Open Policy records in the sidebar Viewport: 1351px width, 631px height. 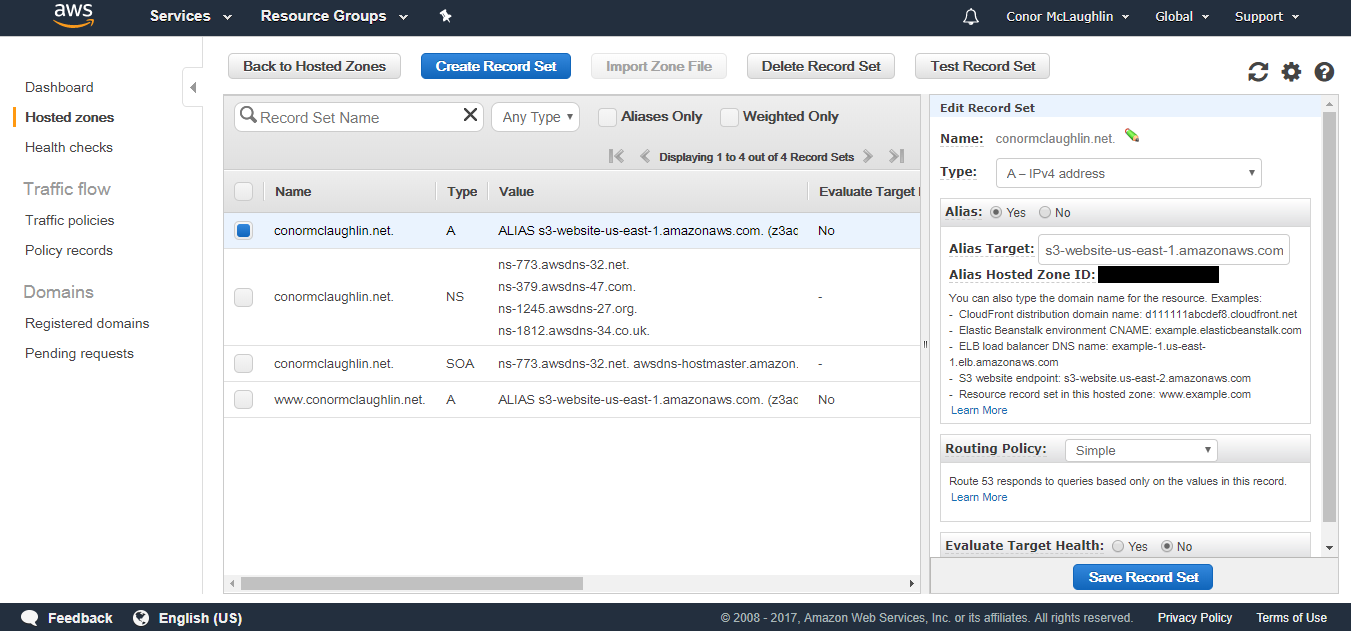tap(69, 250)
